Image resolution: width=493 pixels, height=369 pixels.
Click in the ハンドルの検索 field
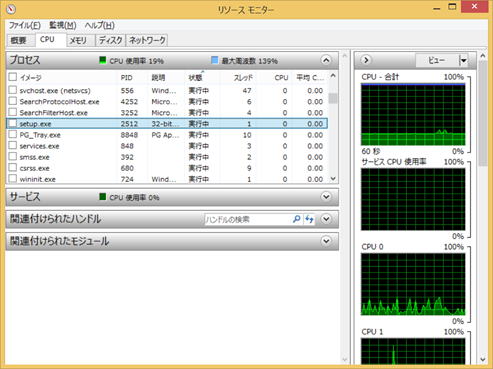(x=247, y=219)
